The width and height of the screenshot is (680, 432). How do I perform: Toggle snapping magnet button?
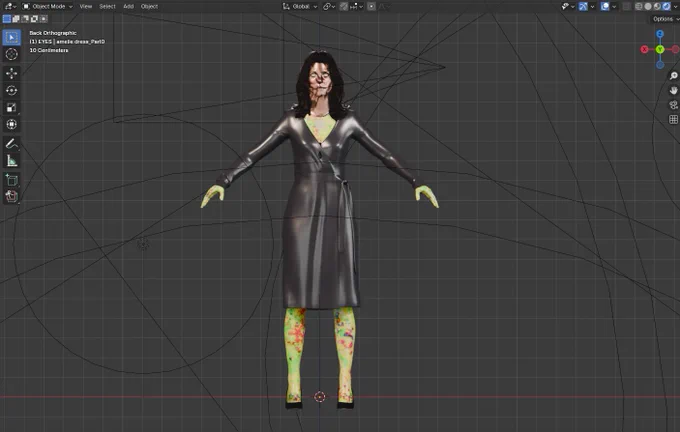pyautogui.click(x=344, y=6)
